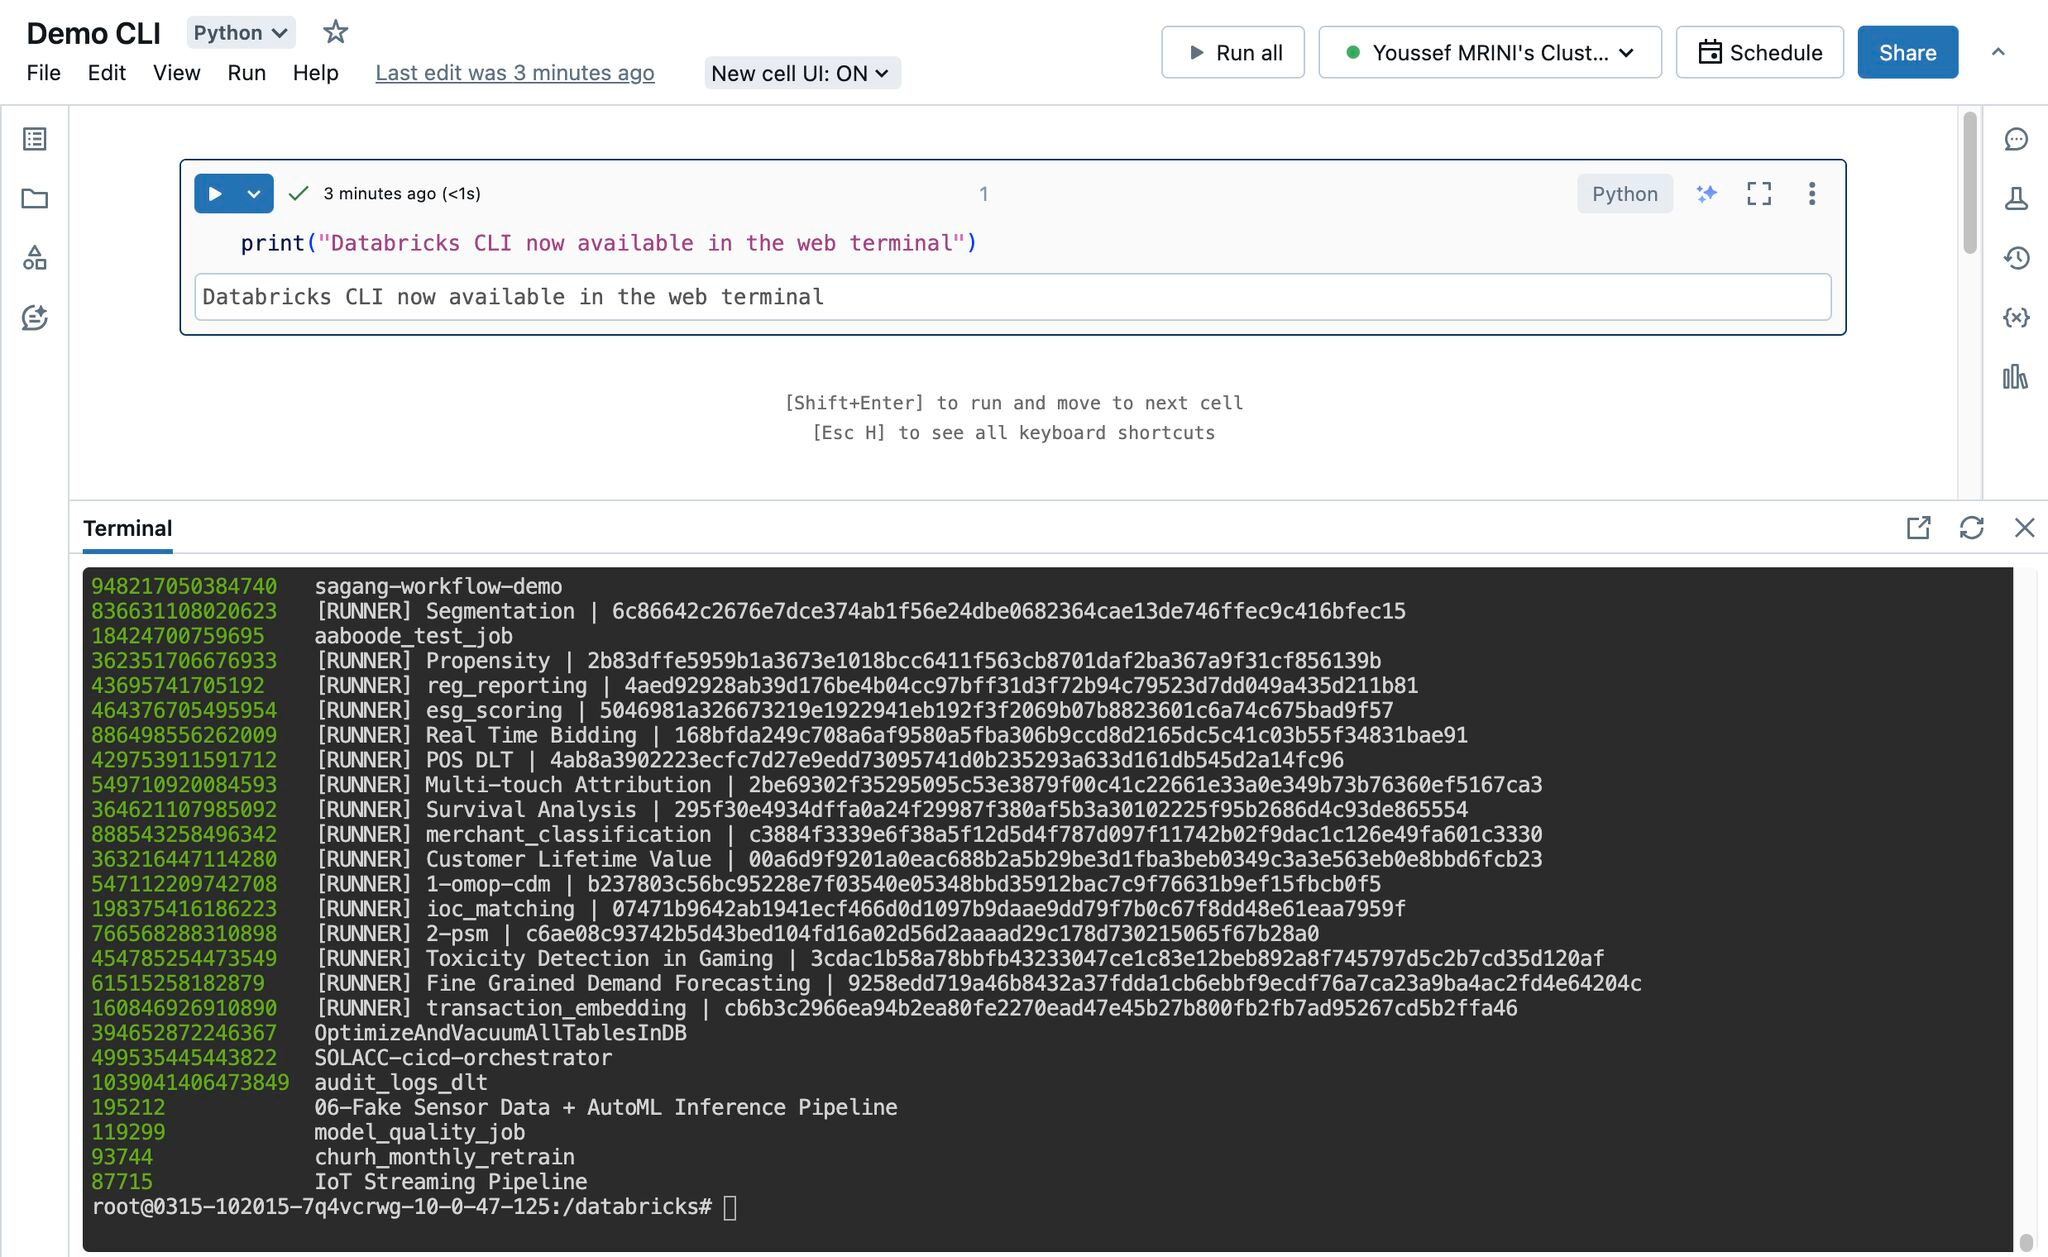Close the terminal panel
2048x1257 pixels.
[2024, 528]
